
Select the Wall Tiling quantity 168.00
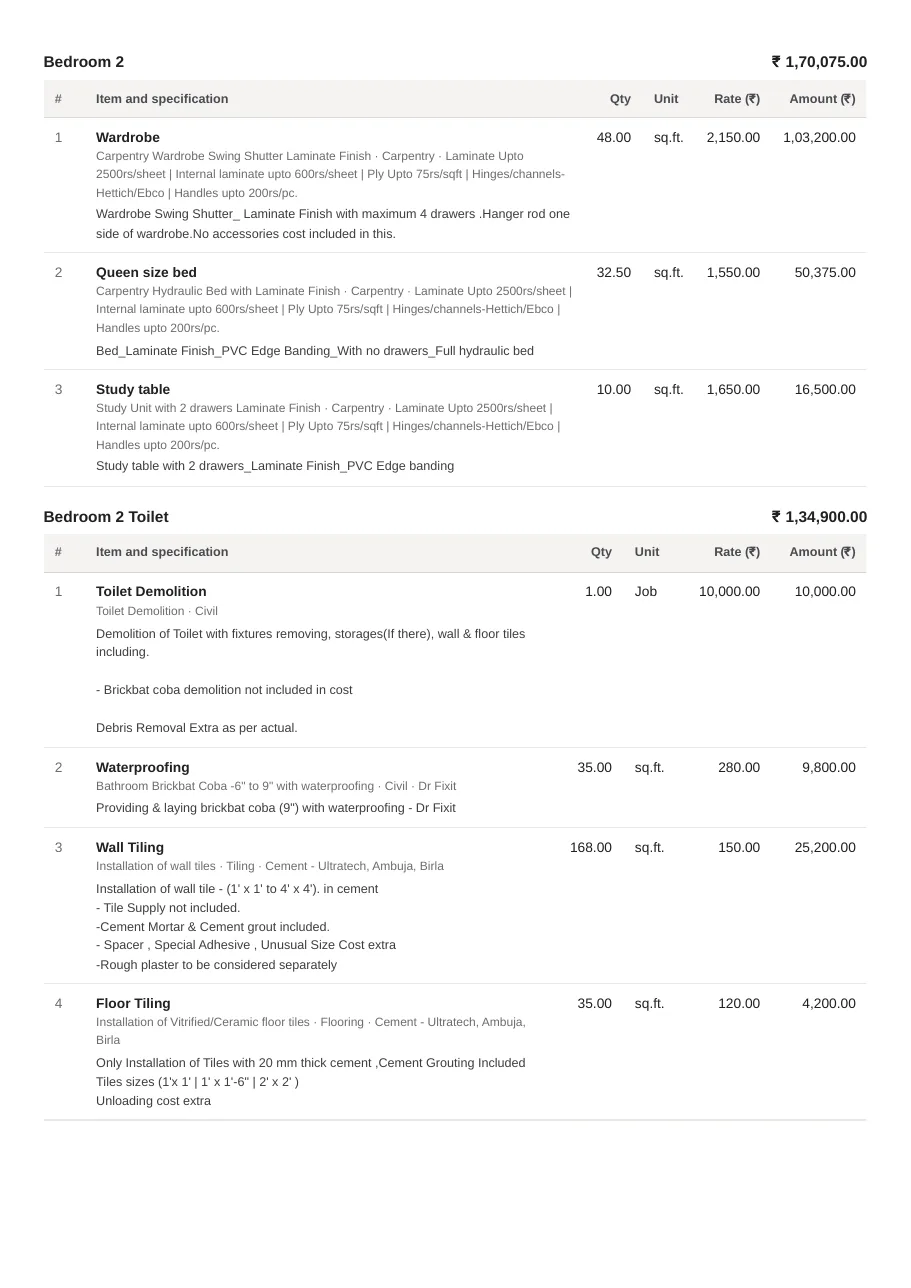591,847
